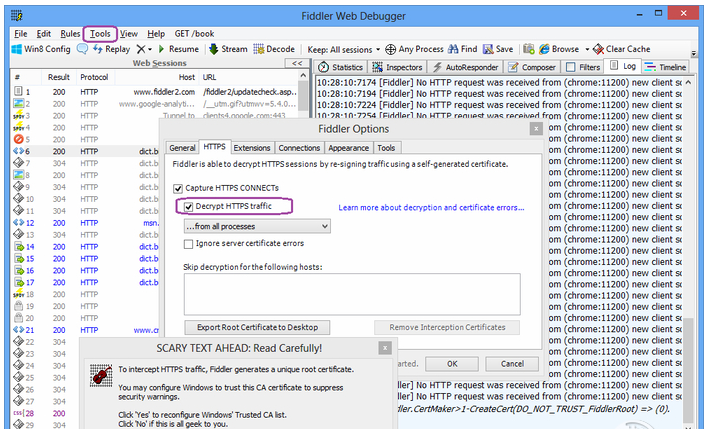The image size is (706, 429).
Task: Click the Save toolbar icon
Action: 488,49
